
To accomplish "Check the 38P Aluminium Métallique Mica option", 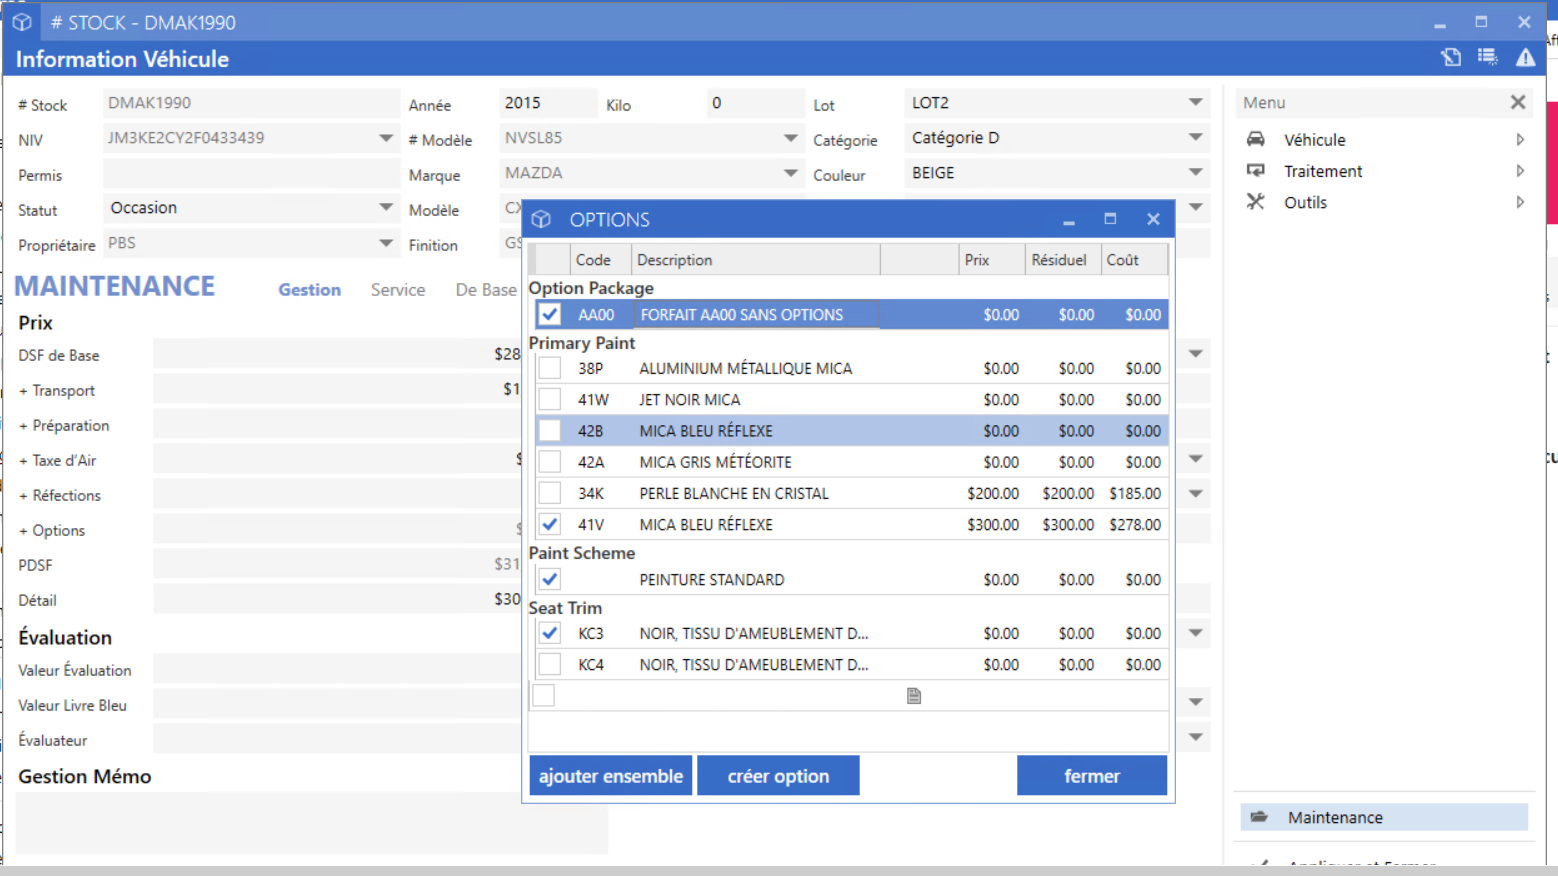I will [549, 368].
